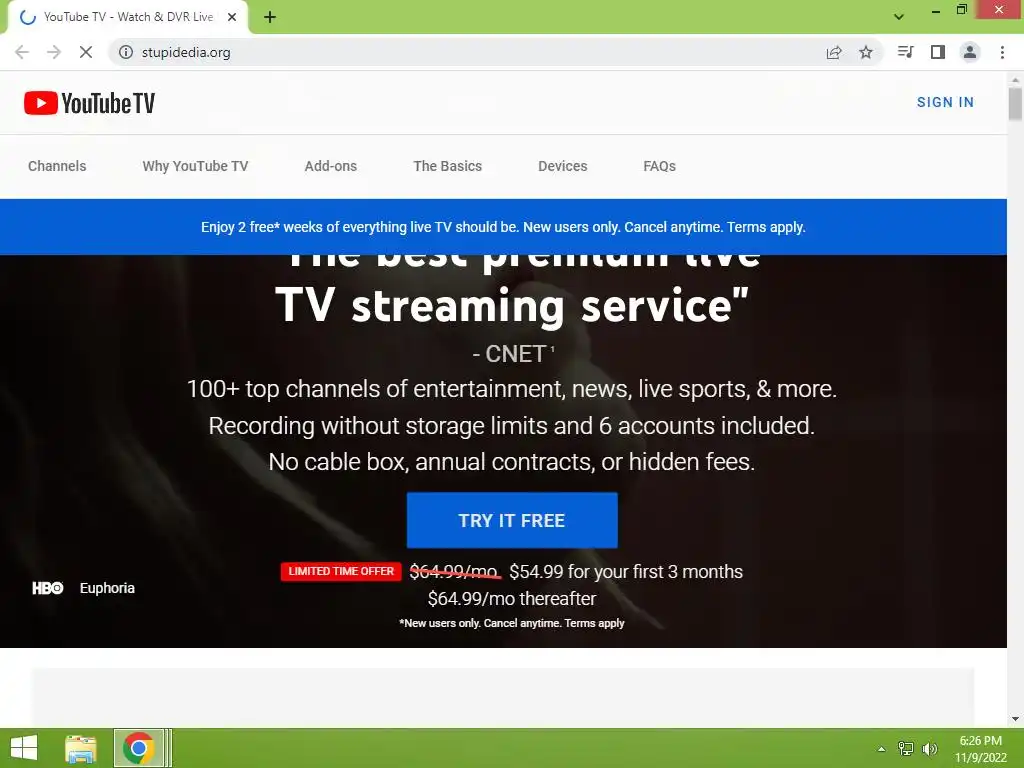The width and height of the screenshot is (1024, 768).
Task: Click scrollbar down arrow
Action: pyautogui.click(x=1015, y=719)
